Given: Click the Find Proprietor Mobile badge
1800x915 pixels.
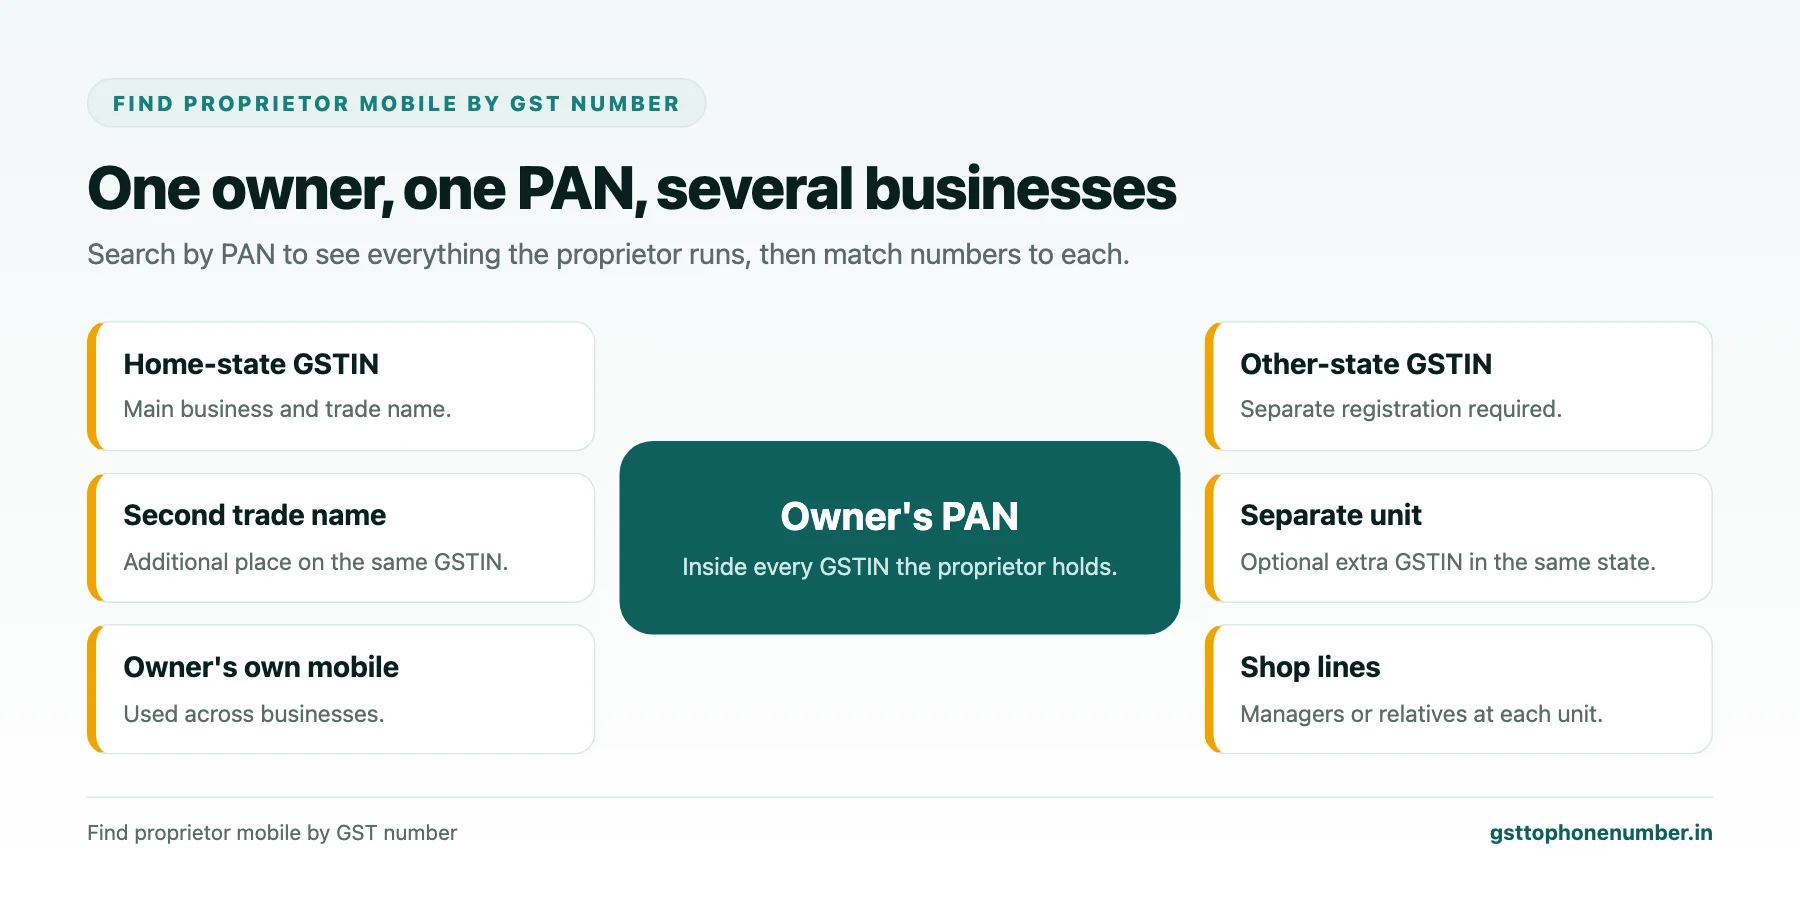Looking at the screenshot, I should coord(396,103).
